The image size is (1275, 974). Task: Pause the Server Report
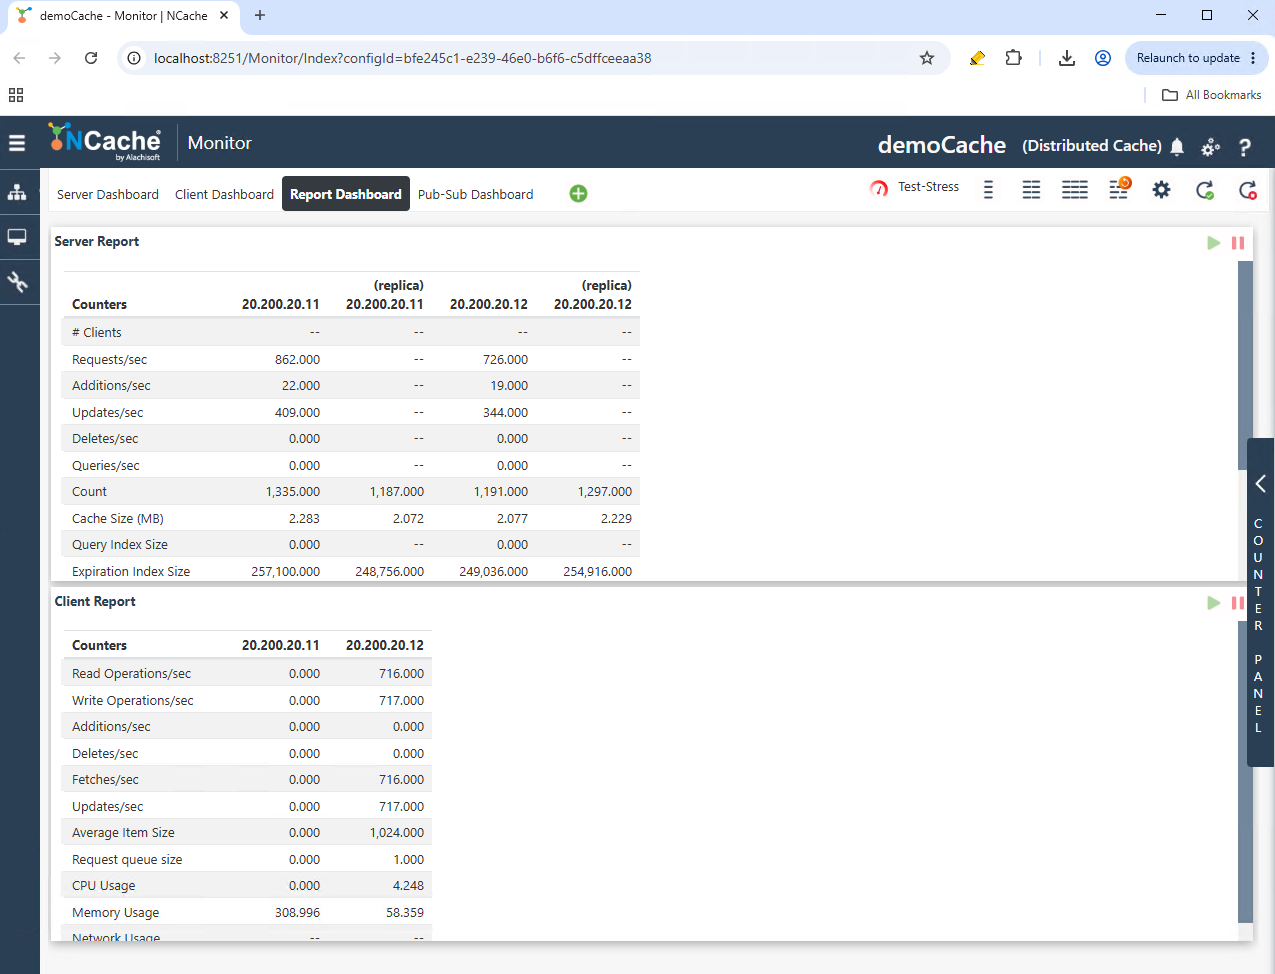tap(1238, 243)
